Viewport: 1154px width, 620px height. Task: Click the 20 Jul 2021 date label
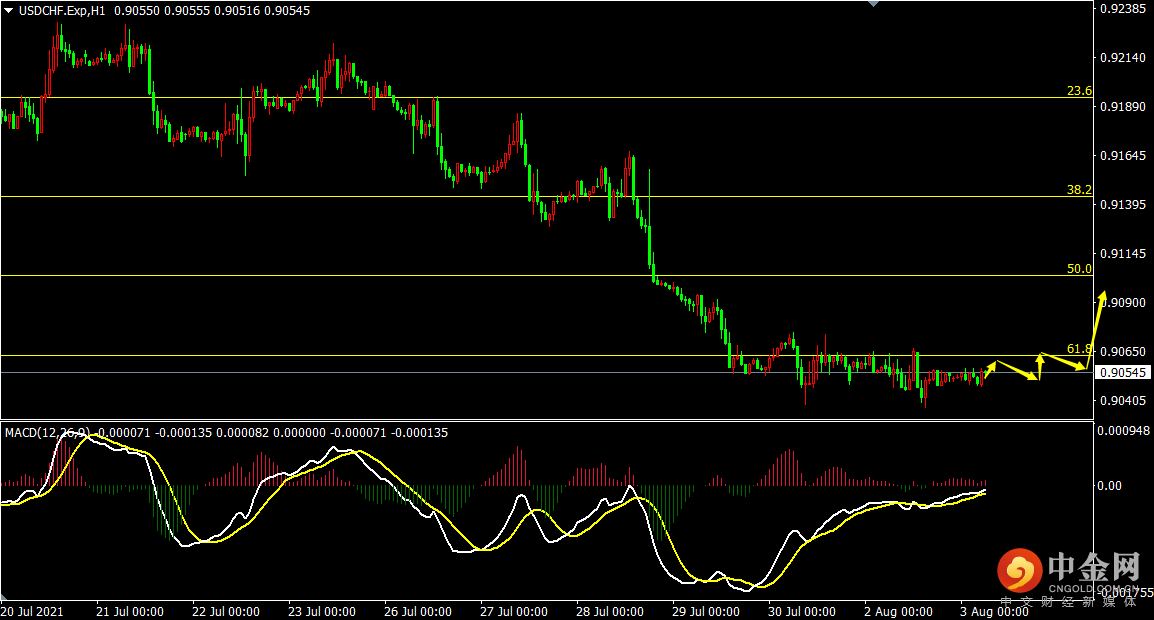32,612
